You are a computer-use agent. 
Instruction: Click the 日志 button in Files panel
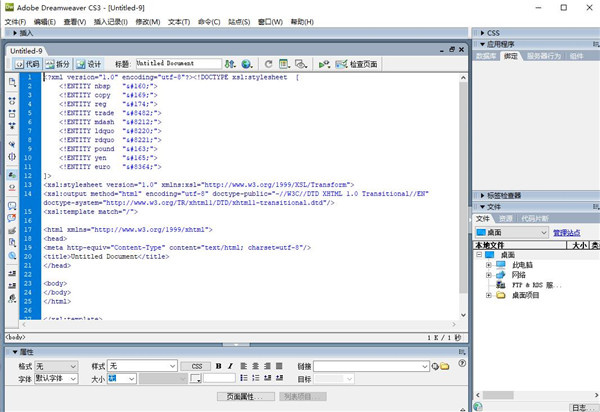pyautogui.click(x=583, y=407)
